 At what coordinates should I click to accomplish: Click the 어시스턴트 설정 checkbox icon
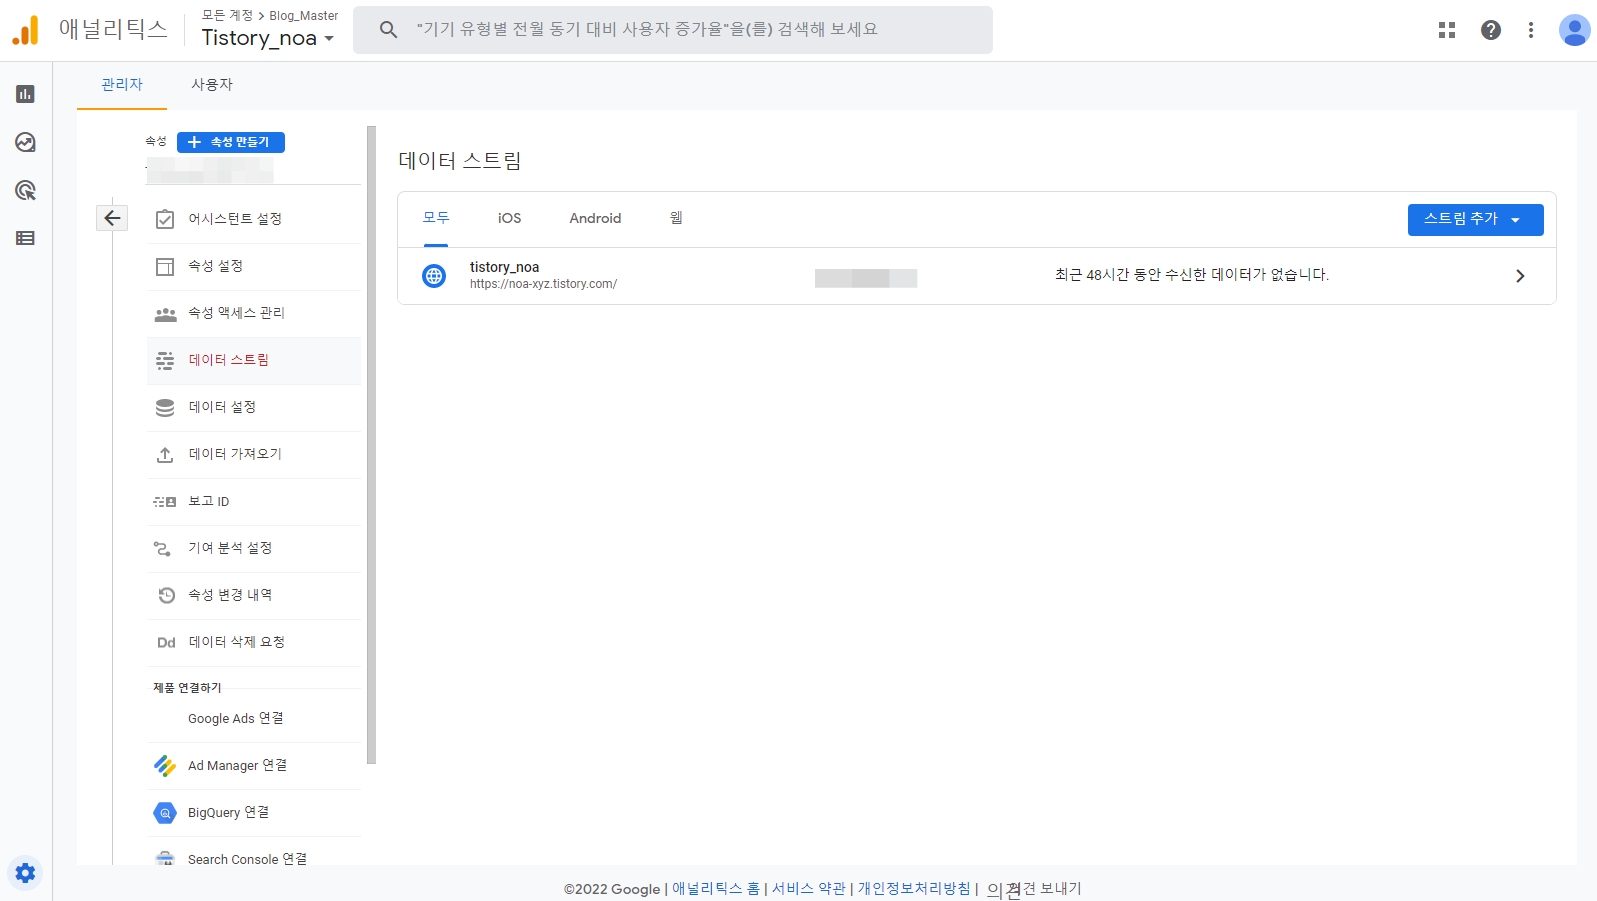[165, 219]
